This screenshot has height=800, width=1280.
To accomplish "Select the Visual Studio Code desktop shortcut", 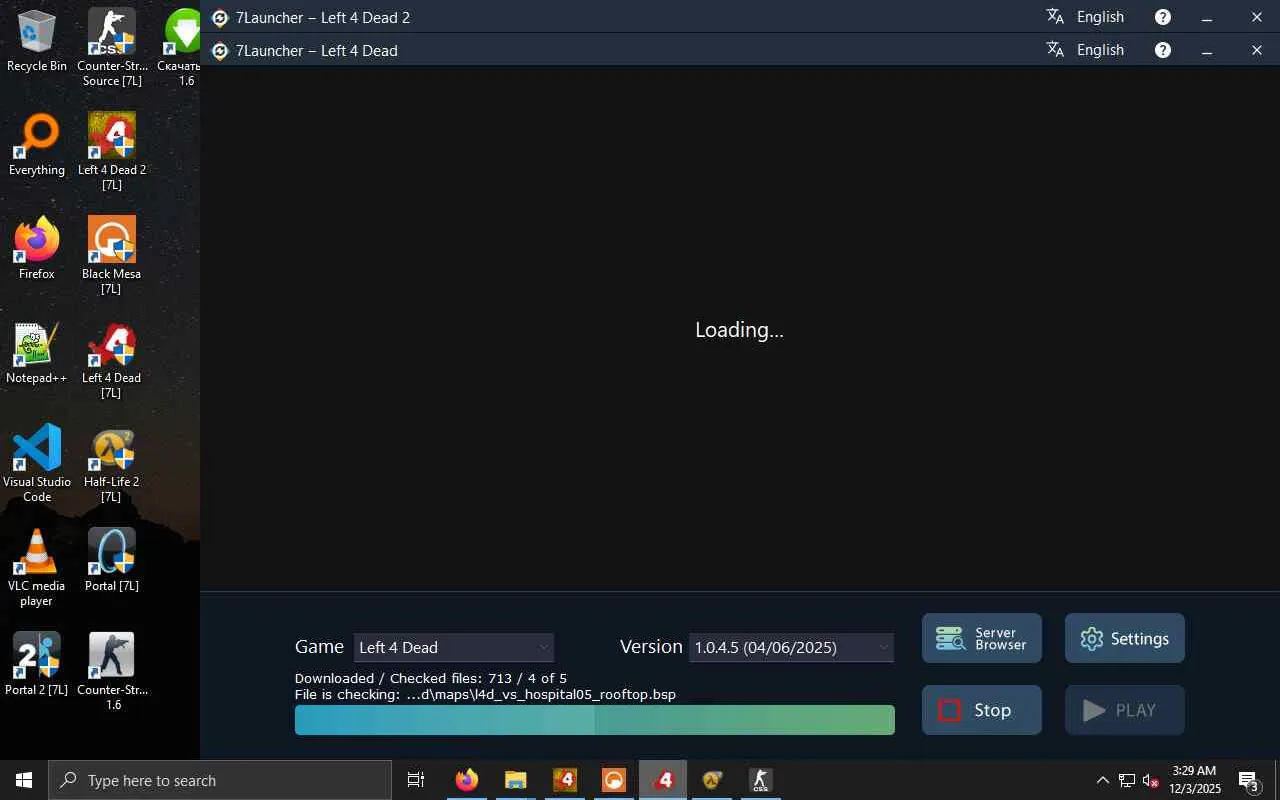I will [37, 463].
